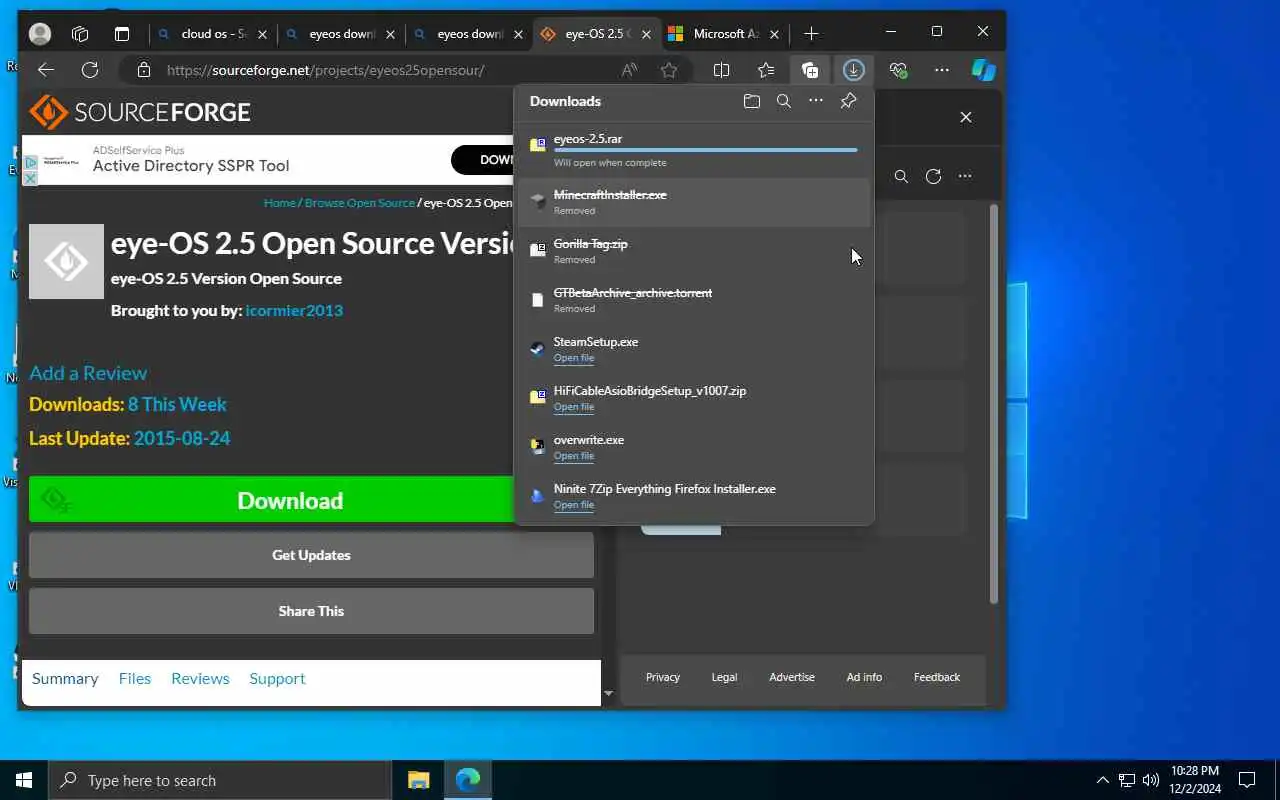
Task: Open the Feedback footer link
Action: point(937,677)
